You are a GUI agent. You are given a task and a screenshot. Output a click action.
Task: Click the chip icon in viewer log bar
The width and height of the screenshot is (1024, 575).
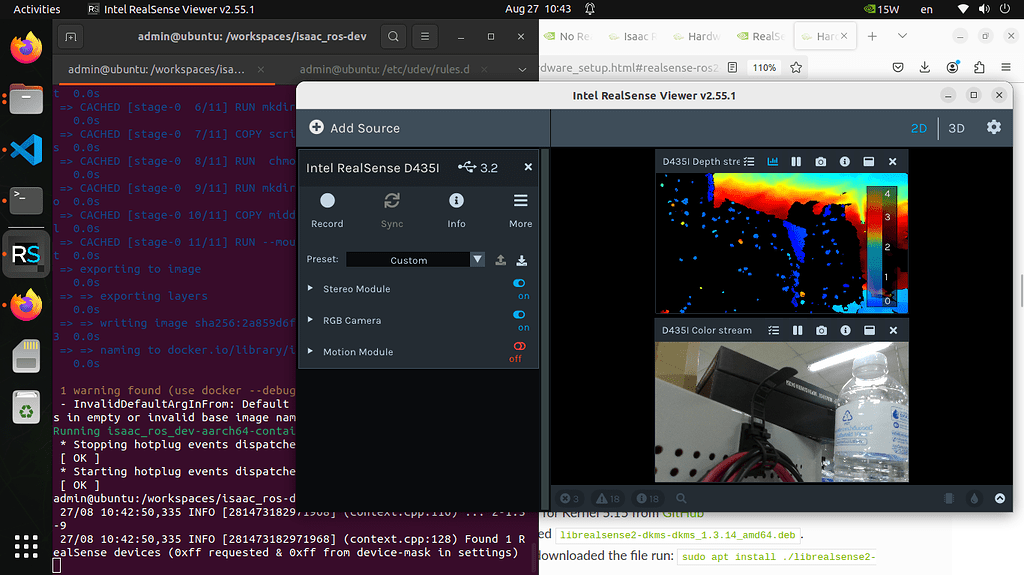949,499
